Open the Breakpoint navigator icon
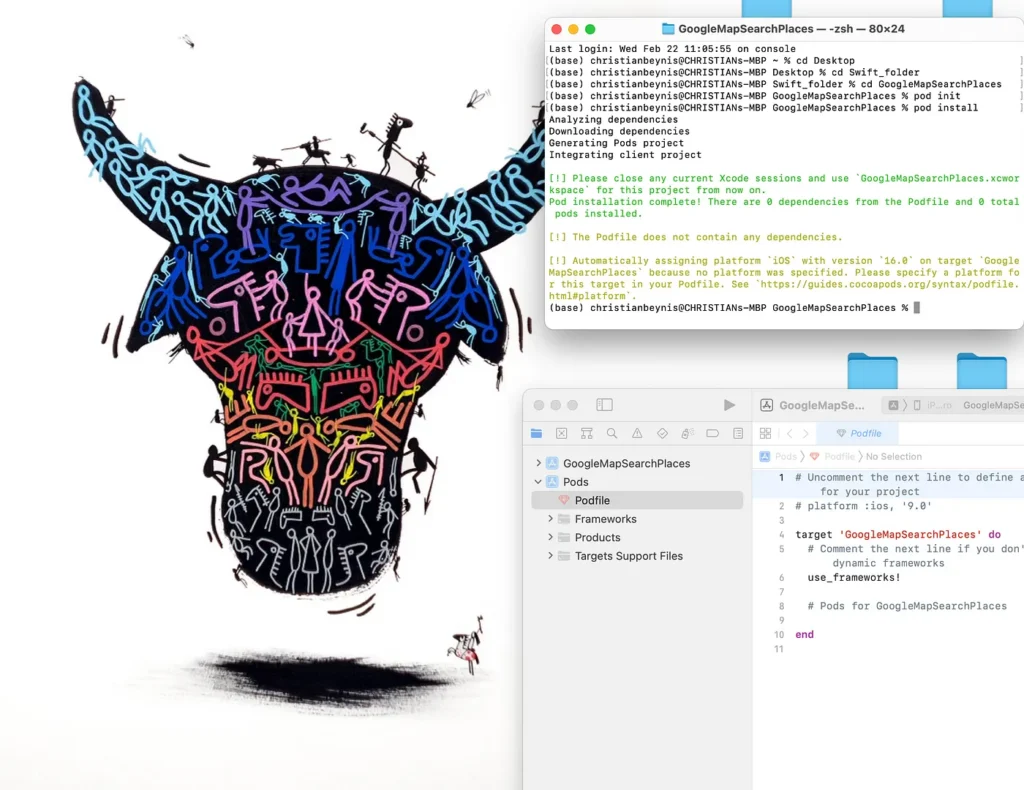The image size is (1024, 790). [x=712, y=433]
